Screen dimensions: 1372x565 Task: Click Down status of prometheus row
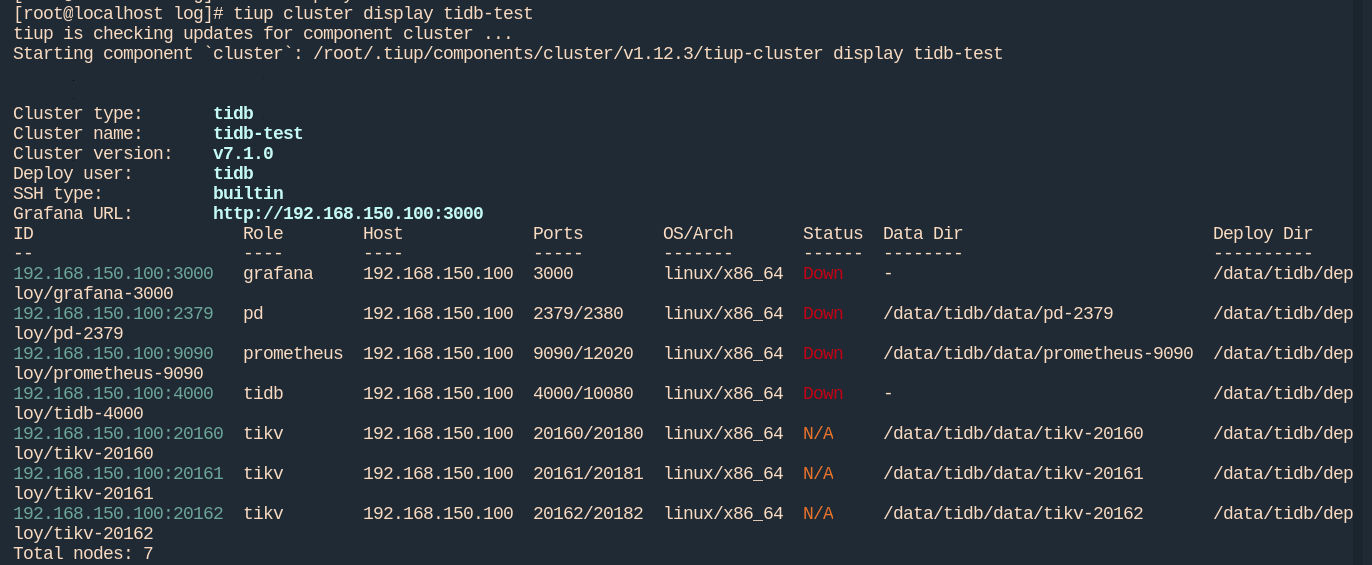[823, 353]
